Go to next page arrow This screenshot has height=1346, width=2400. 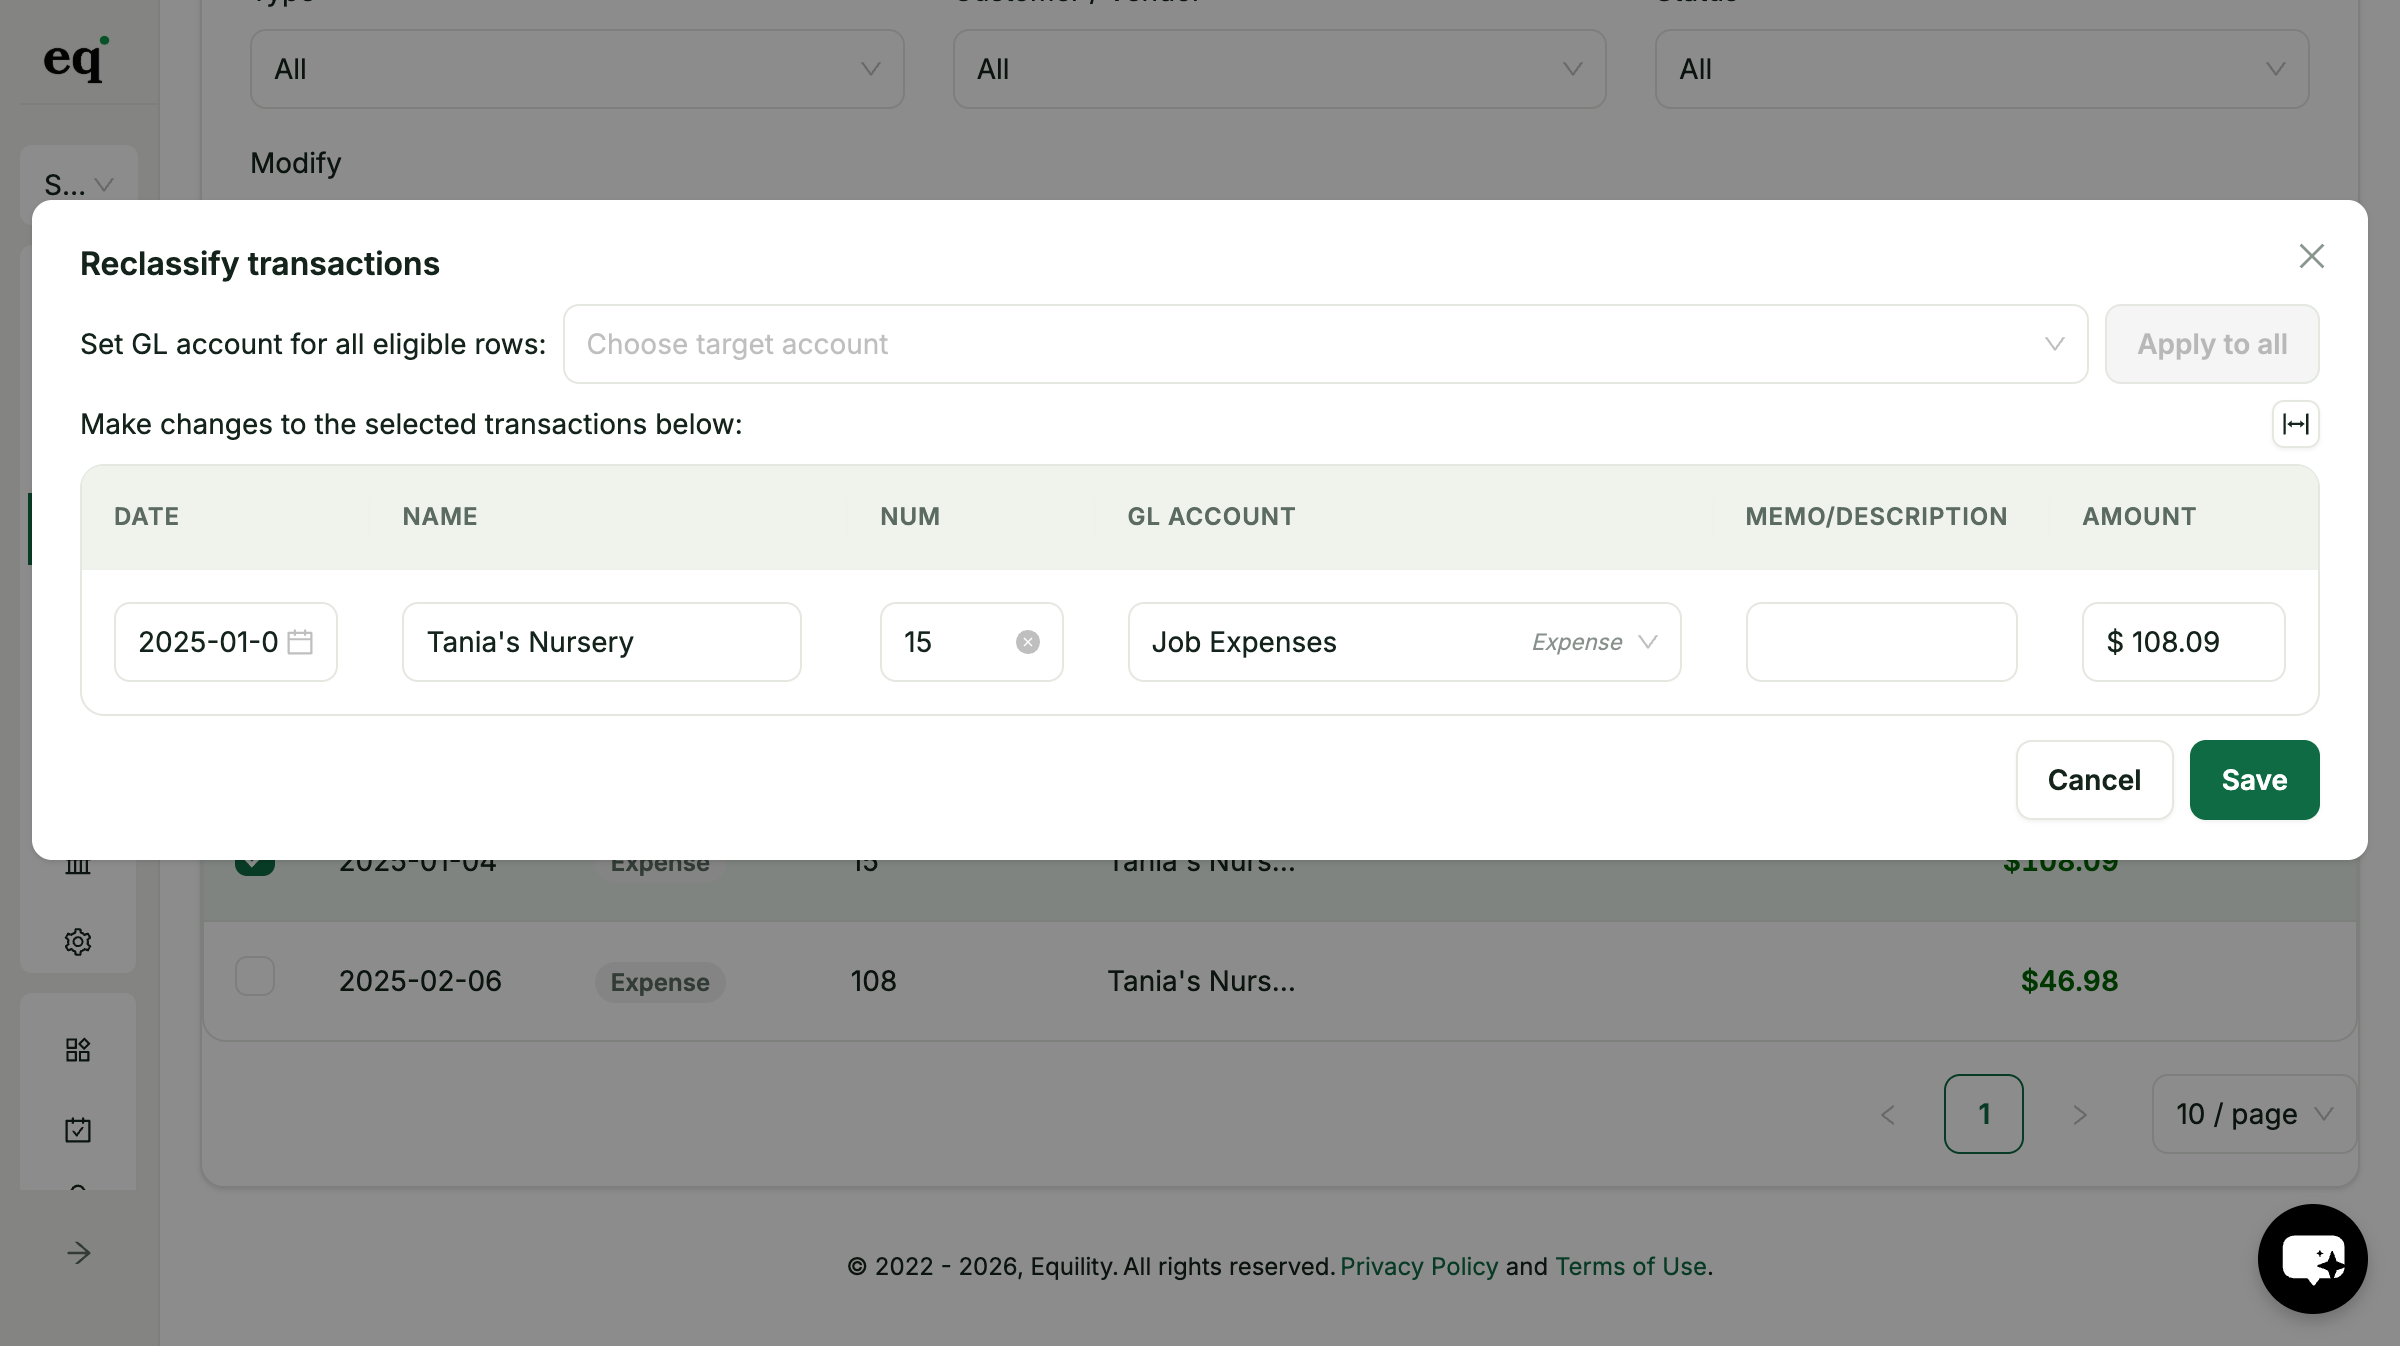(2080, 1114)
